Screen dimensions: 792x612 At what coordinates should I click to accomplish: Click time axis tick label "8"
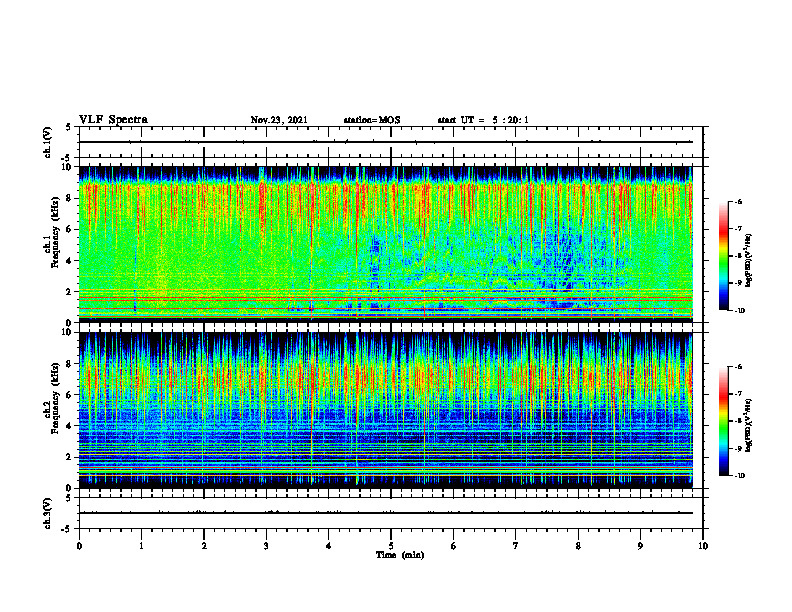[578, 546]
